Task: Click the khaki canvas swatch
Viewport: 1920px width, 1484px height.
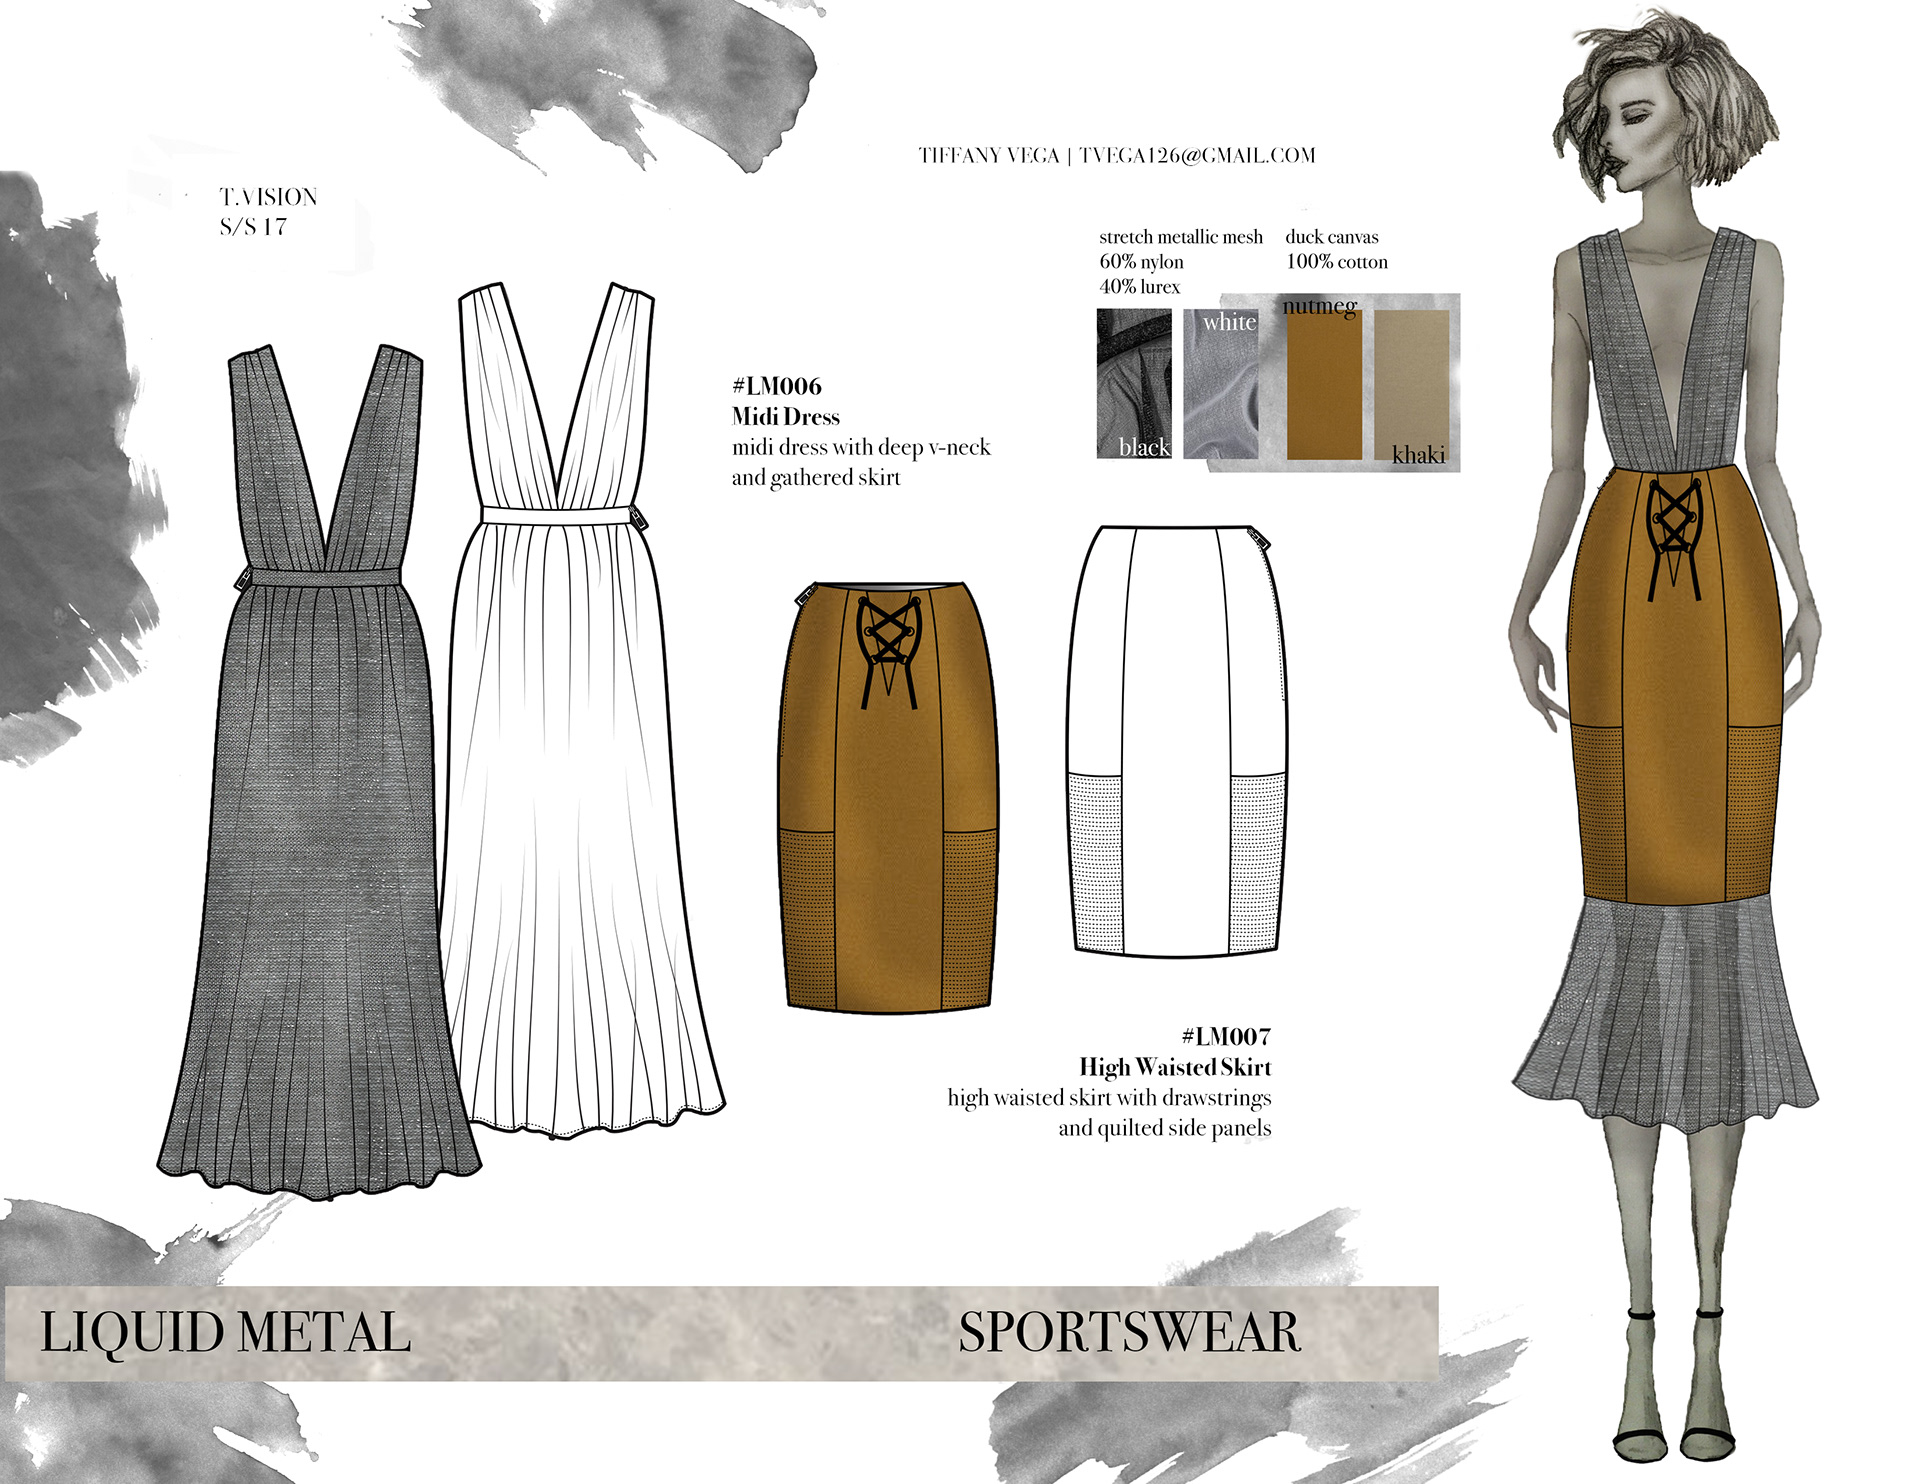Action: click(x=1412, y=384)
